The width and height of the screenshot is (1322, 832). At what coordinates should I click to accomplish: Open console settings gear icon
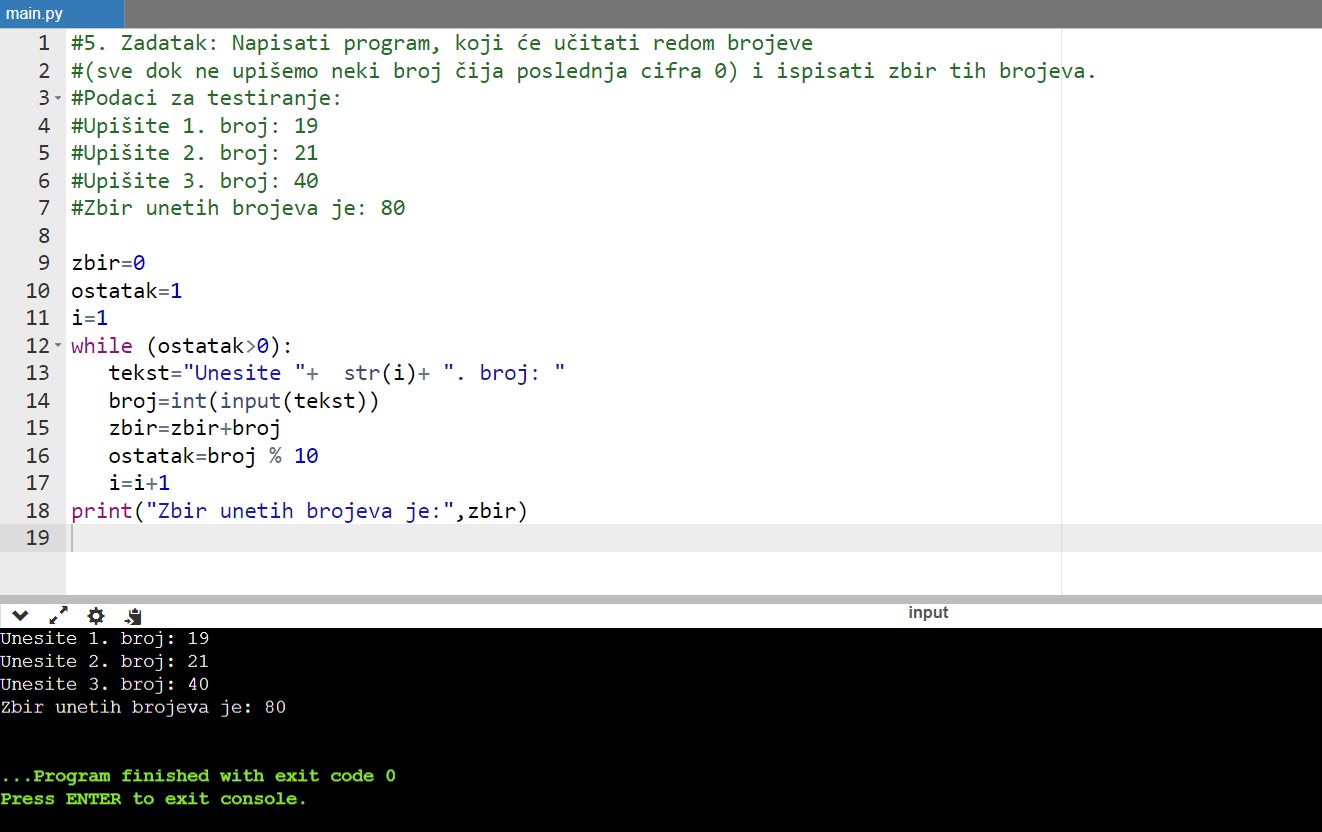96,616
